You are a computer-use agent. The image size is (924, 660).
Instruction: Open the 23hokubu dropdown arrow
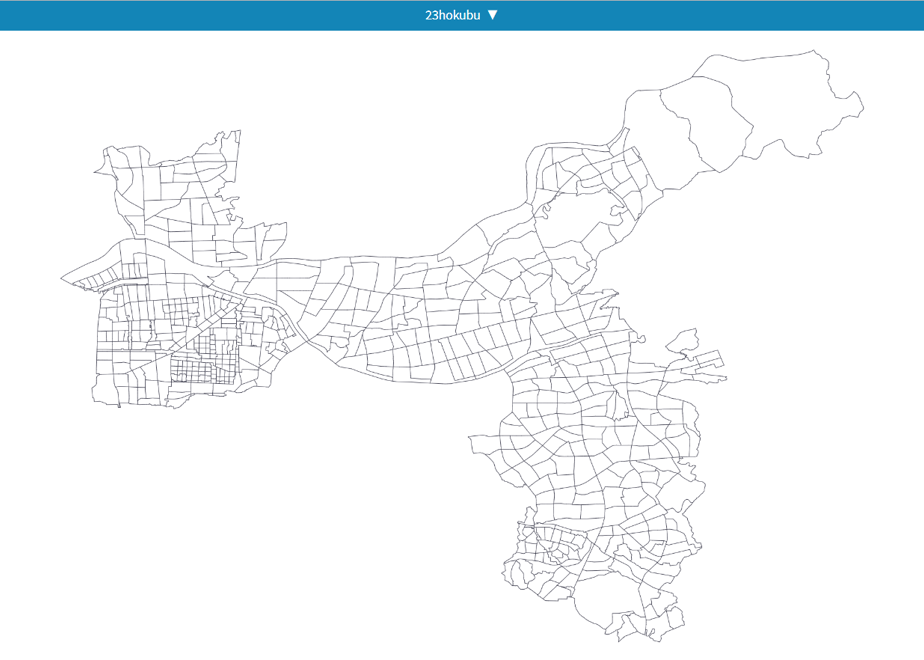coord(493,15)
